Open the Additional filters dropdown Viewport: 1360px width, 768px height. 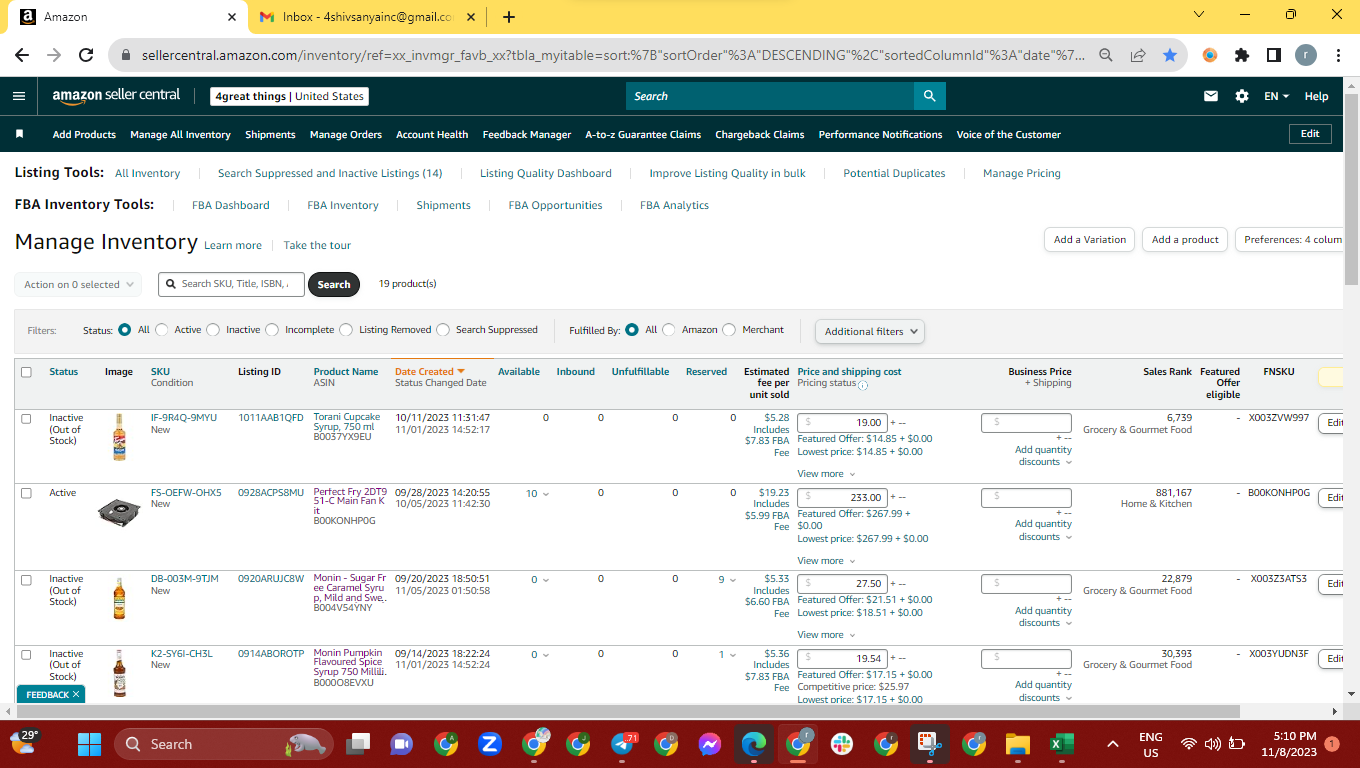[869, 331]
